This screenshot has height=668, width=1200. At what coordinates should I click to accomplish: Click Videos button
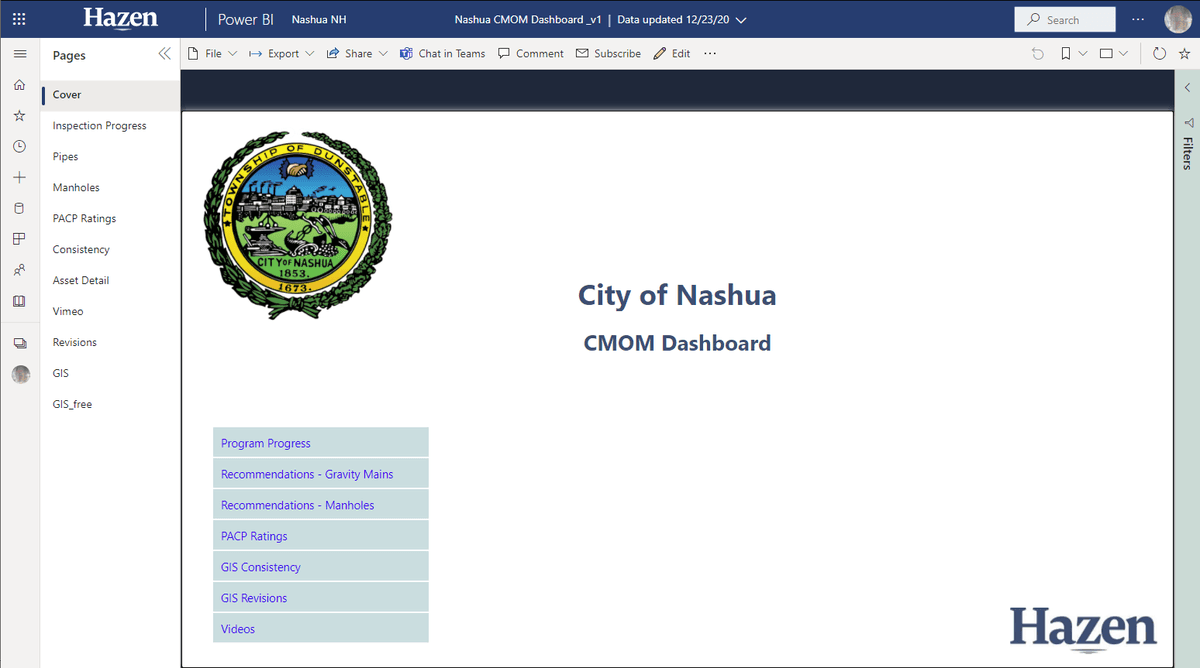pyautogui.click(x=321, y=629)
